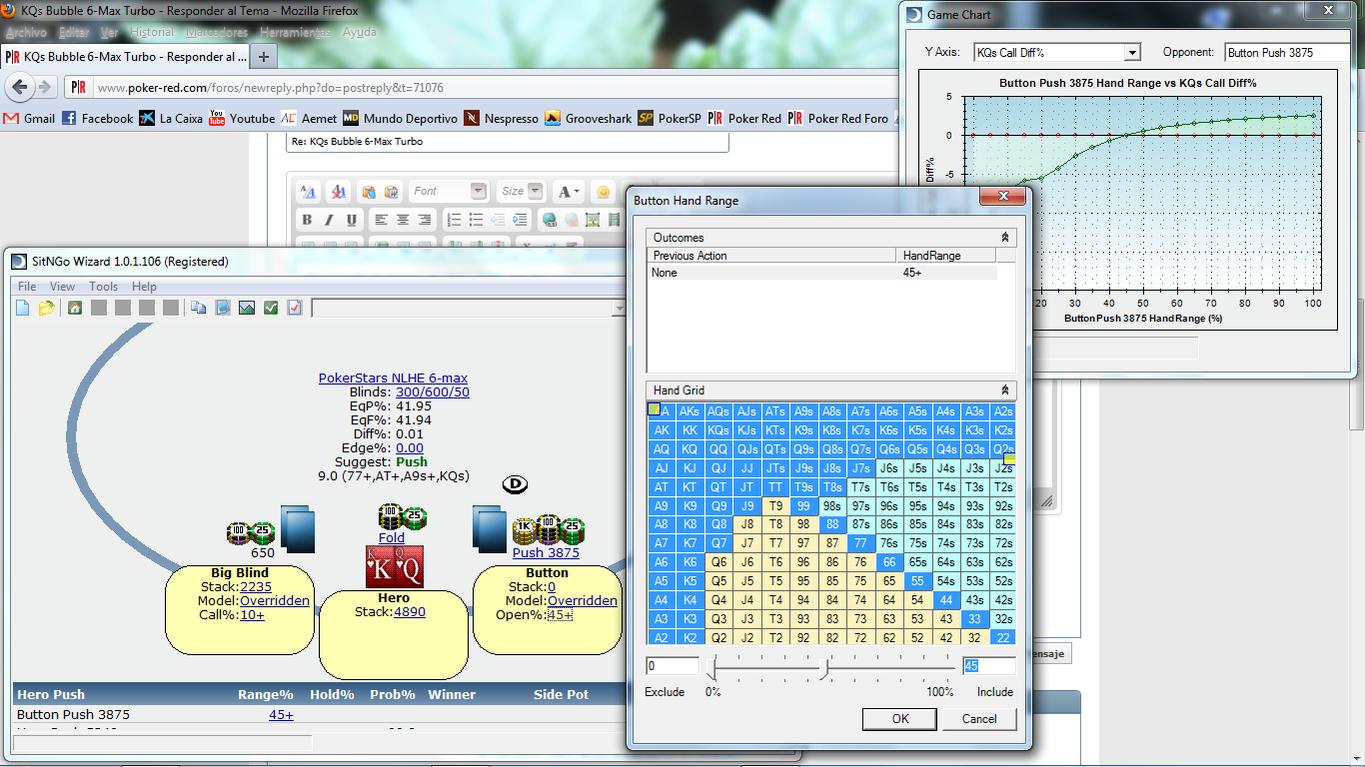
Task: Open File menu in SitNGo Wizard
Action: point(26,286)
